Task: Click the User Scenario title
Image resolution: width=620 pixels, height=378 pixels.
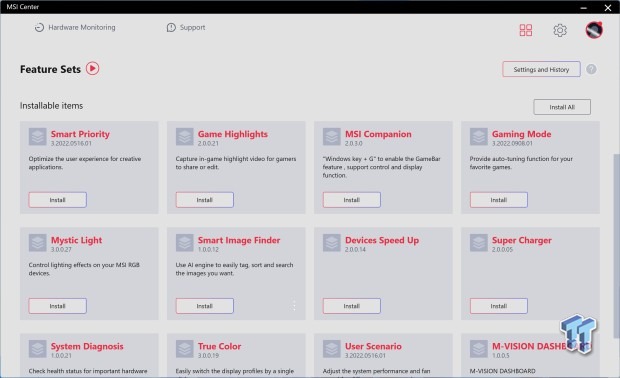Action: coord(373,346)
